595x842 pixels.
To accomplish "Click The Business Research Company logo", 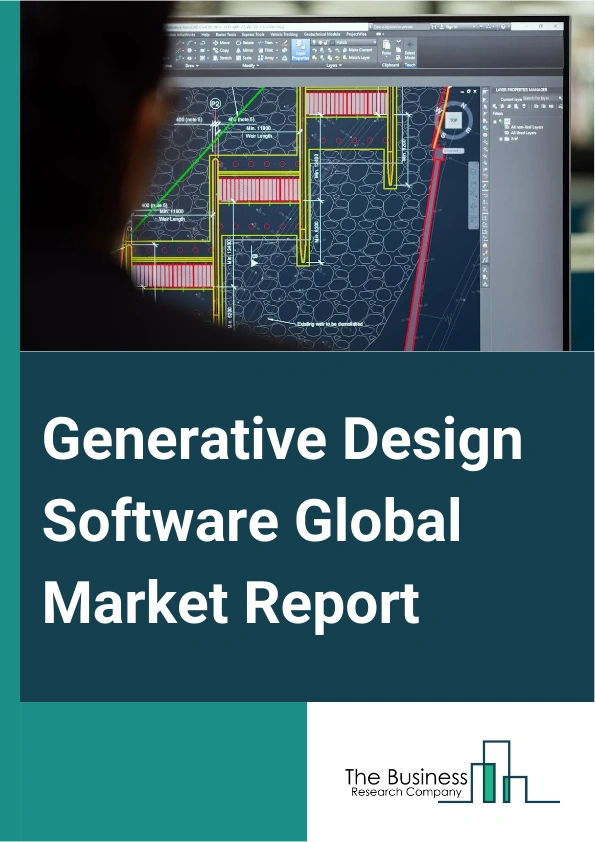I will (453, 773).
